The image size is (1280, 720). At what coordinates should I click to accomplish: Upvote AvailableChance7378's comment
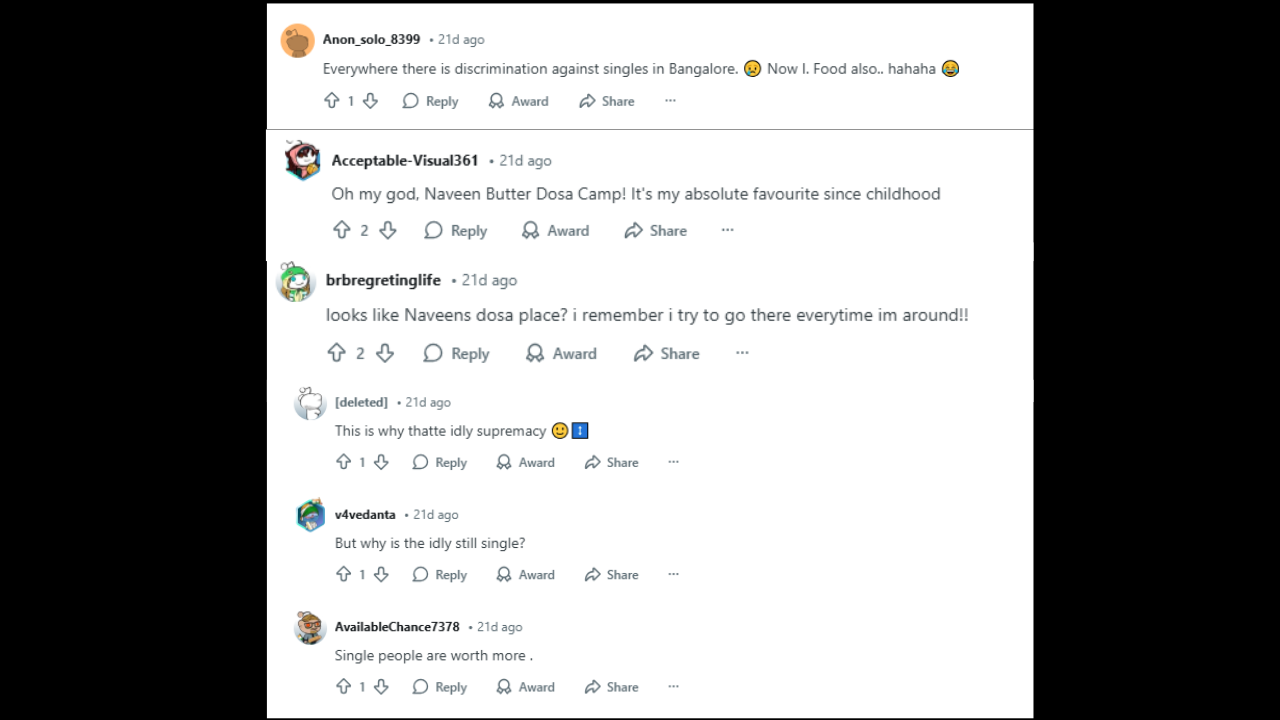[343, 687]
